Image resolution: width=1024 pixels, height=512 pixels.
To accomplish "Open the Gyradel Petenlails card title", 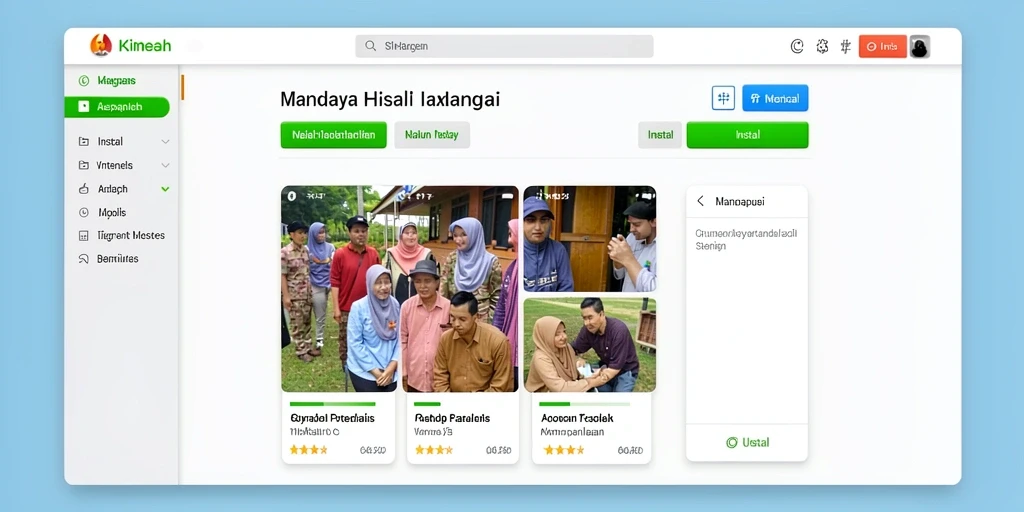I will (332, 418).
